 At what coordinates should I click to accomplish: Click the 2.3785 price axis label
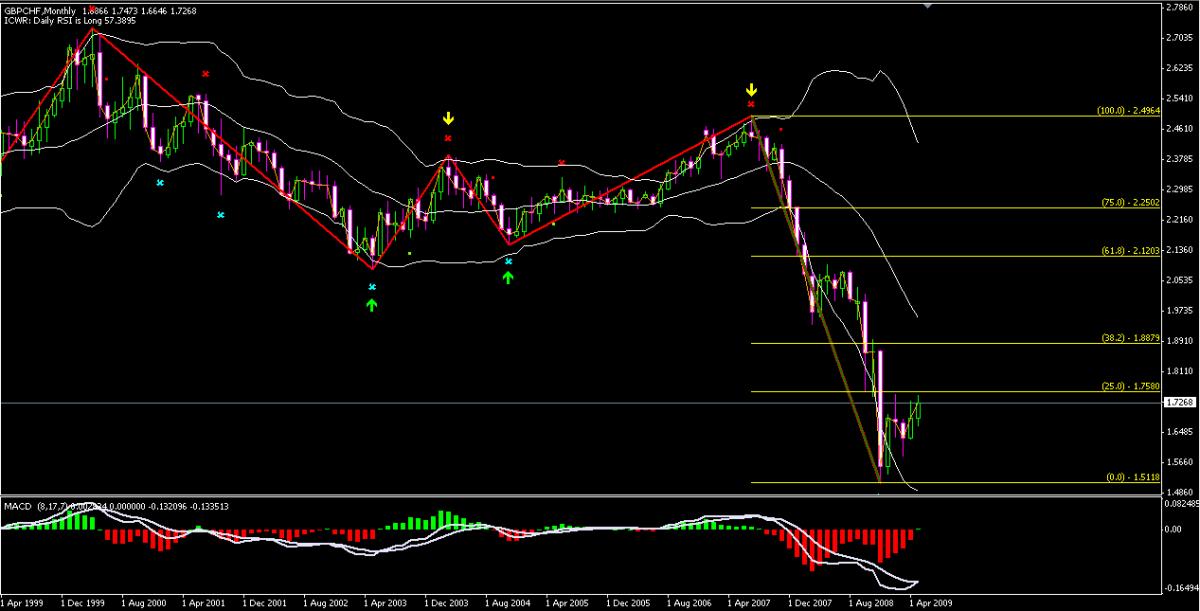[x=1180, y=159]
